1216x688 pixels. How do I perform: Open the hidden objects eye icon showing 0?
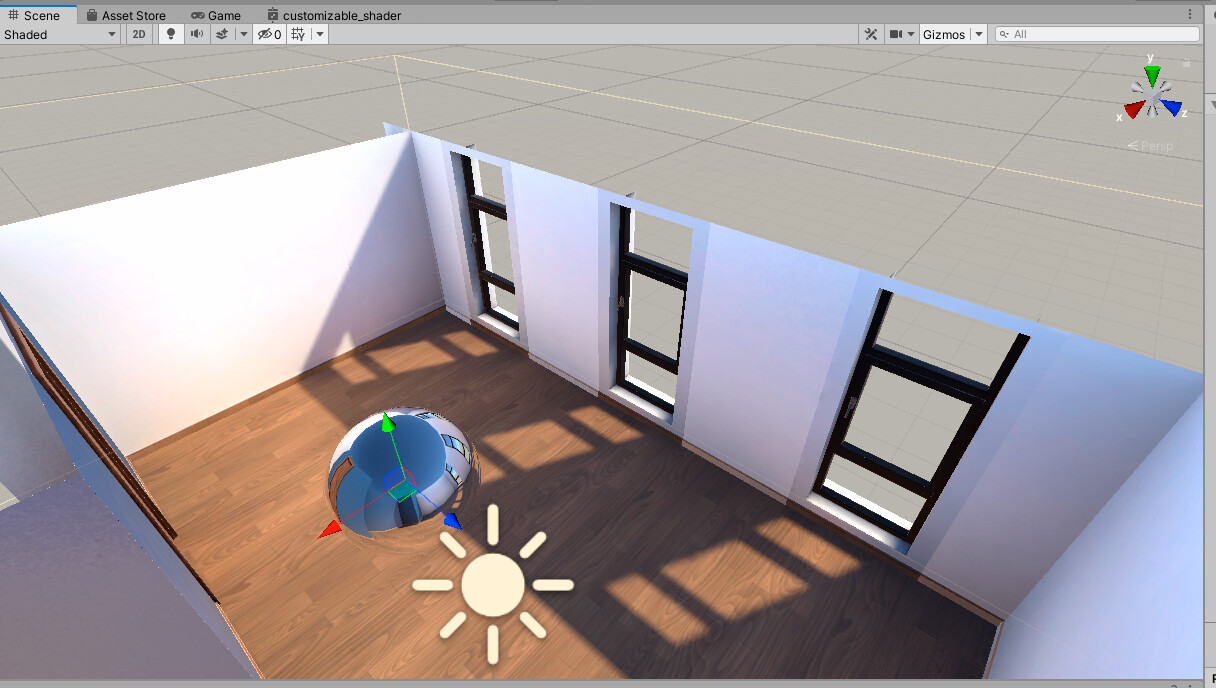pyautogui.click(x=265, y=33)
